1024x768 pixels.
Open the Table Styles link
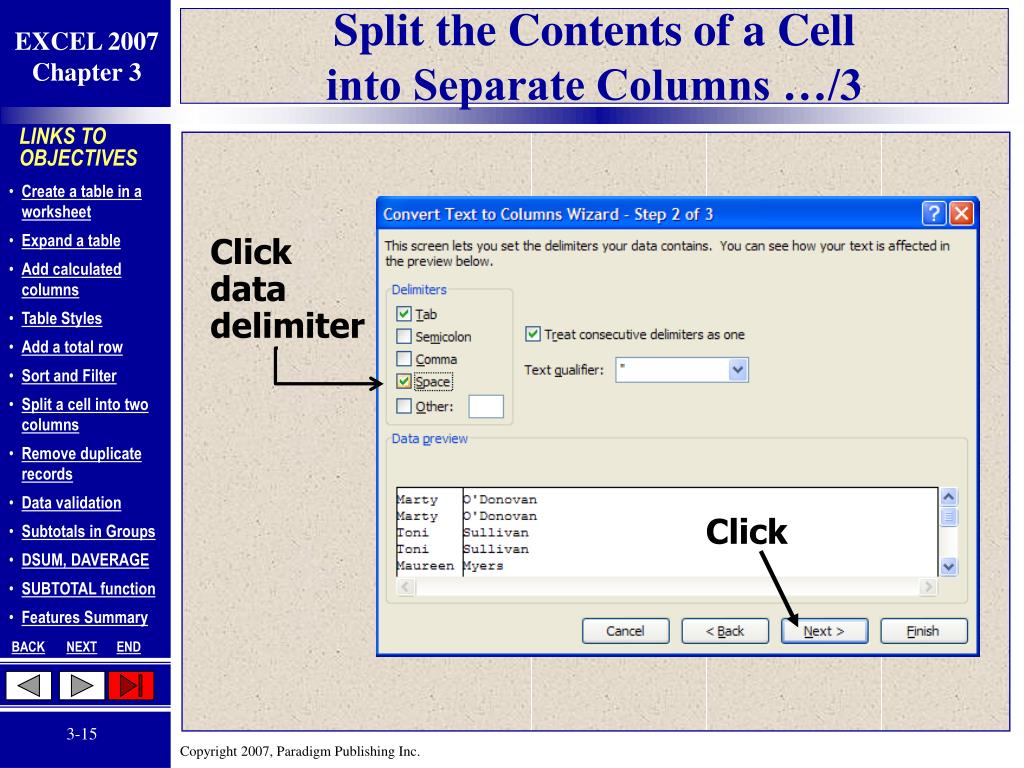click(61, 319)
